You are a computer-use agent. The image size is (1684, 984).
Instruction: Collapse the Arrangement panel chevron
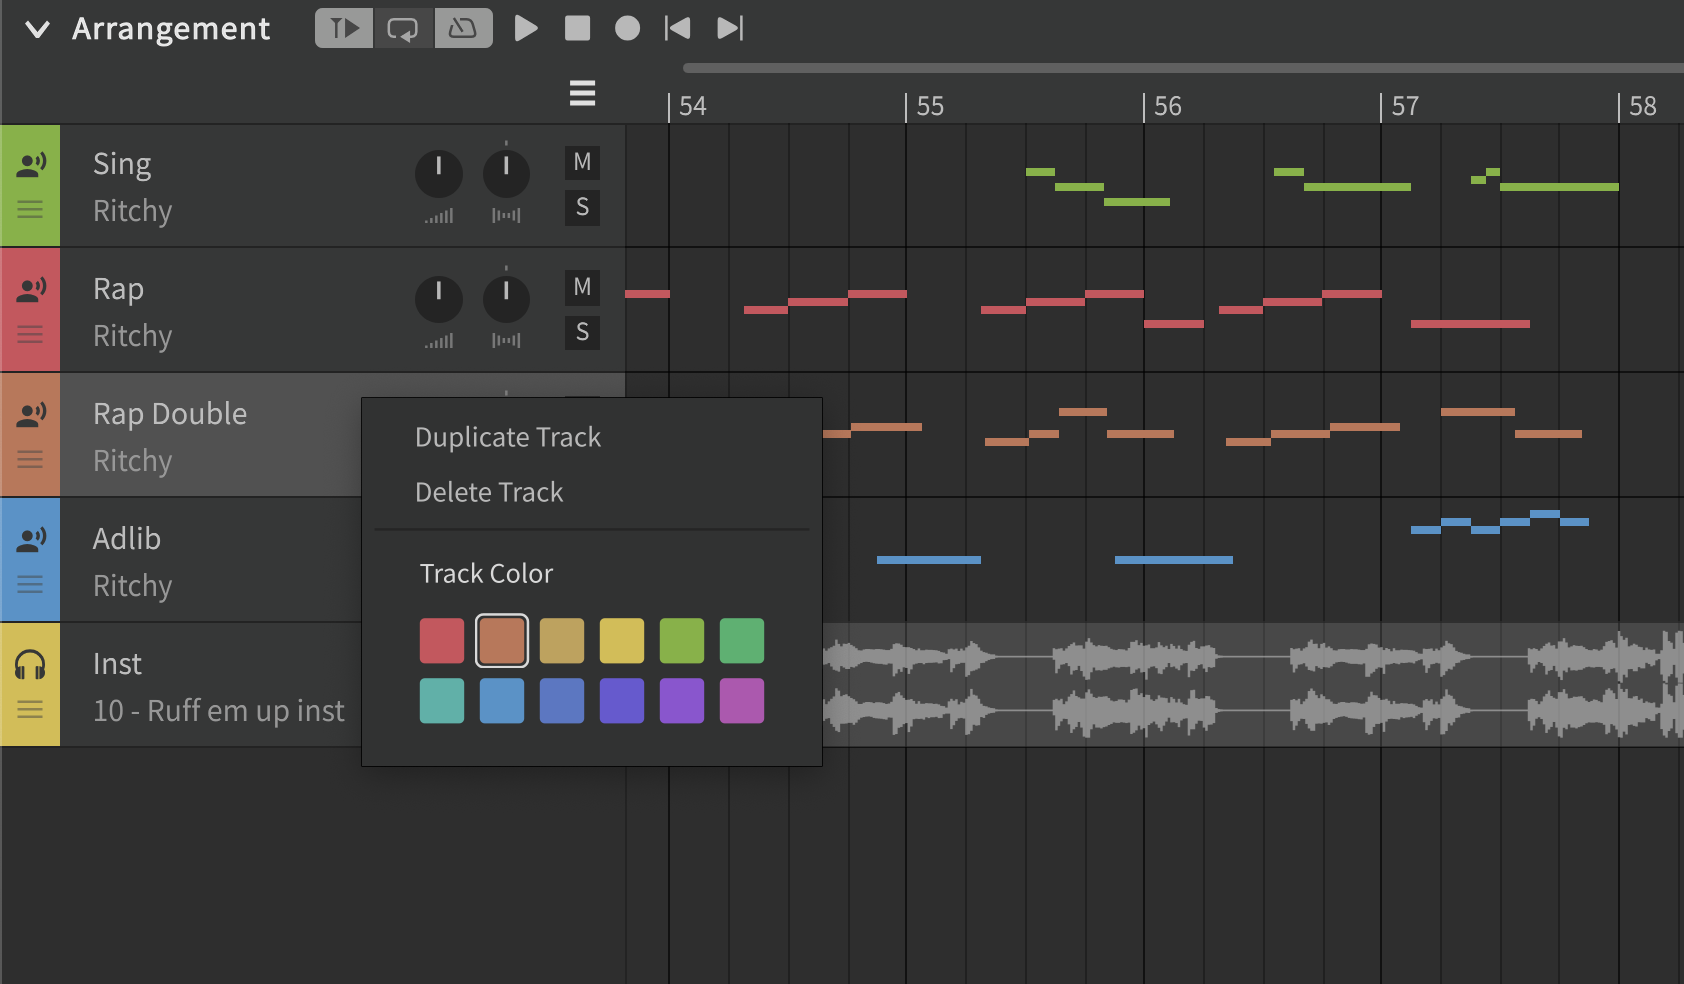[x=38, y=29]
